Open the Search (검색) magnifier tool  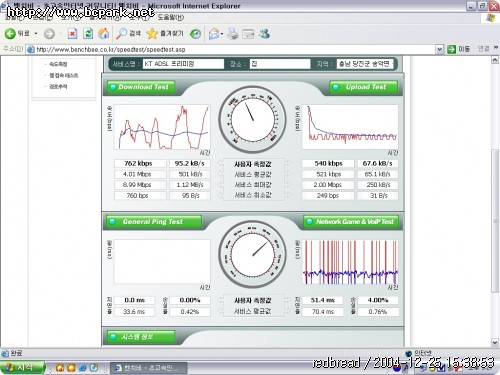[x=129, y=34]
